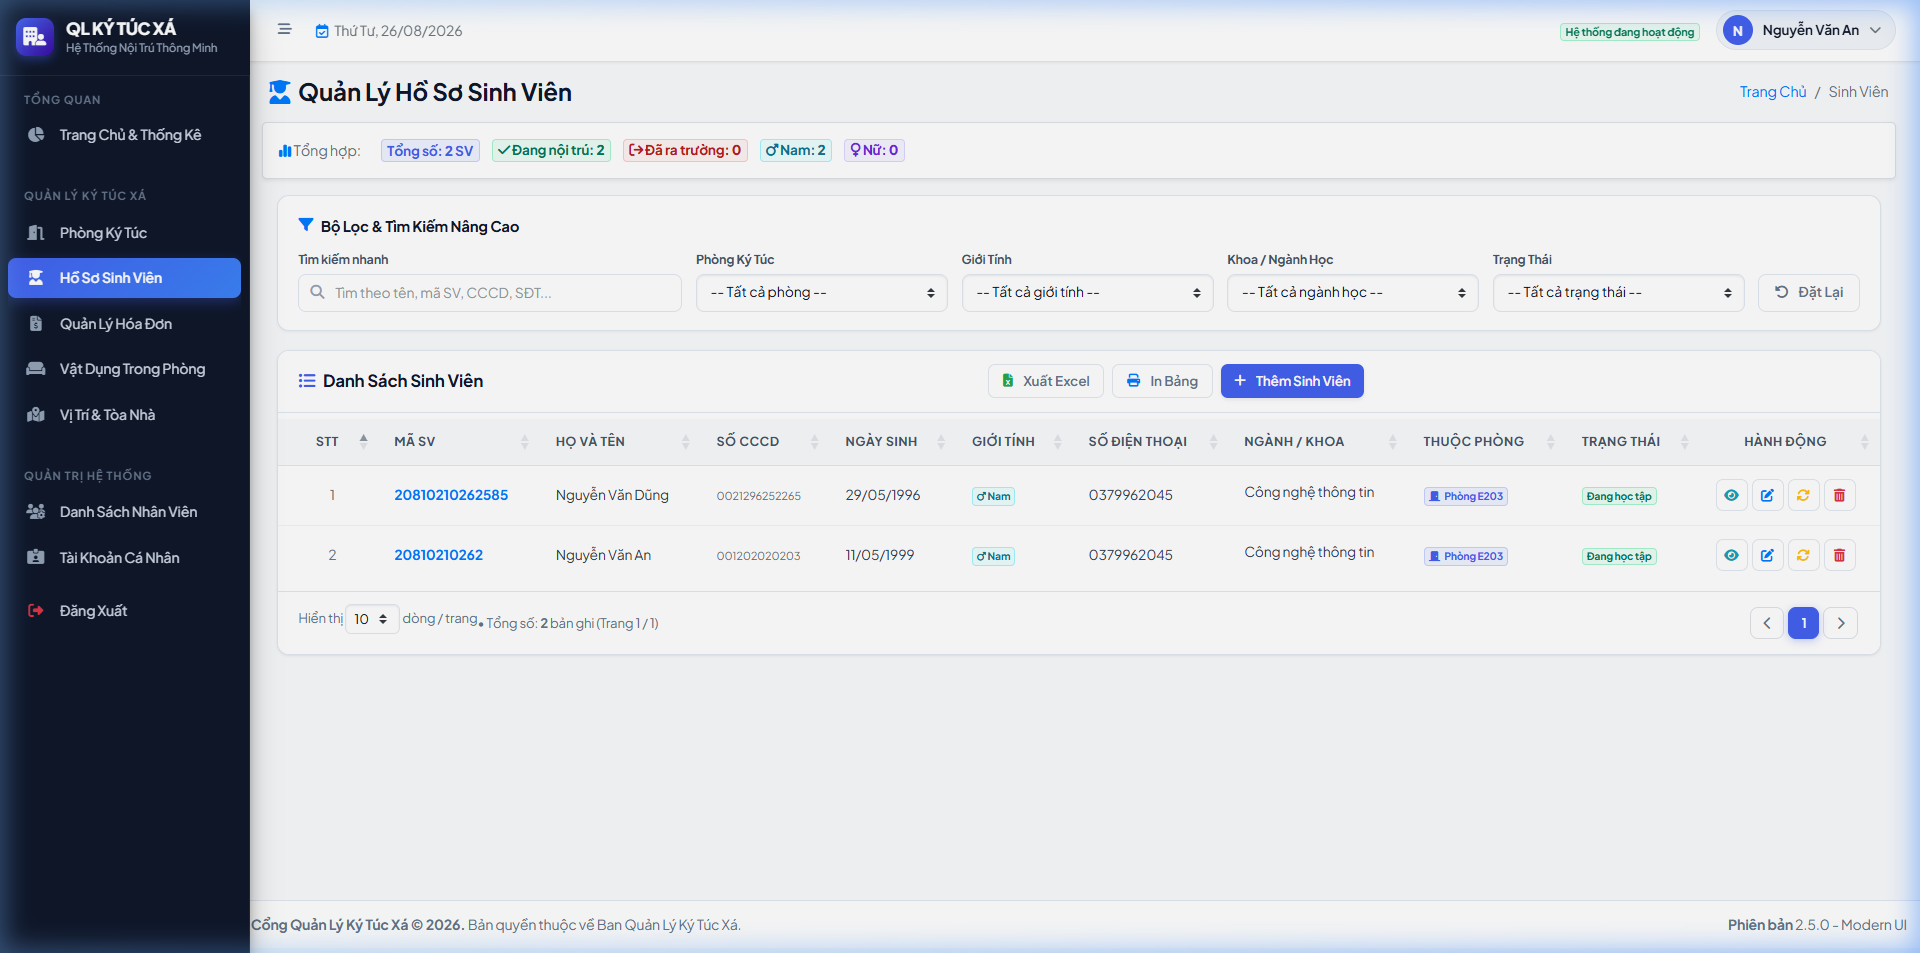Select Vật Dụng Trong Phòng in sidebar
Image resolution: width=1920 pixels, height=953 pixels.
[x=125, y=369]
